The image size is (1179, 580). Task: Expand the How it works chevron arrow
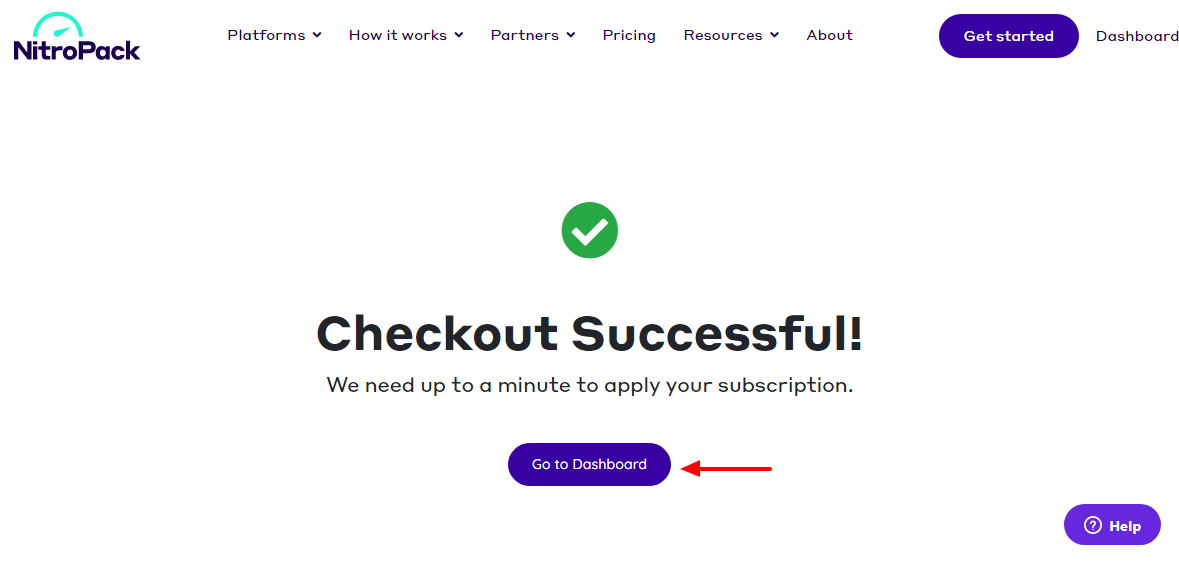pyautogui.click(x=459, y=35)
